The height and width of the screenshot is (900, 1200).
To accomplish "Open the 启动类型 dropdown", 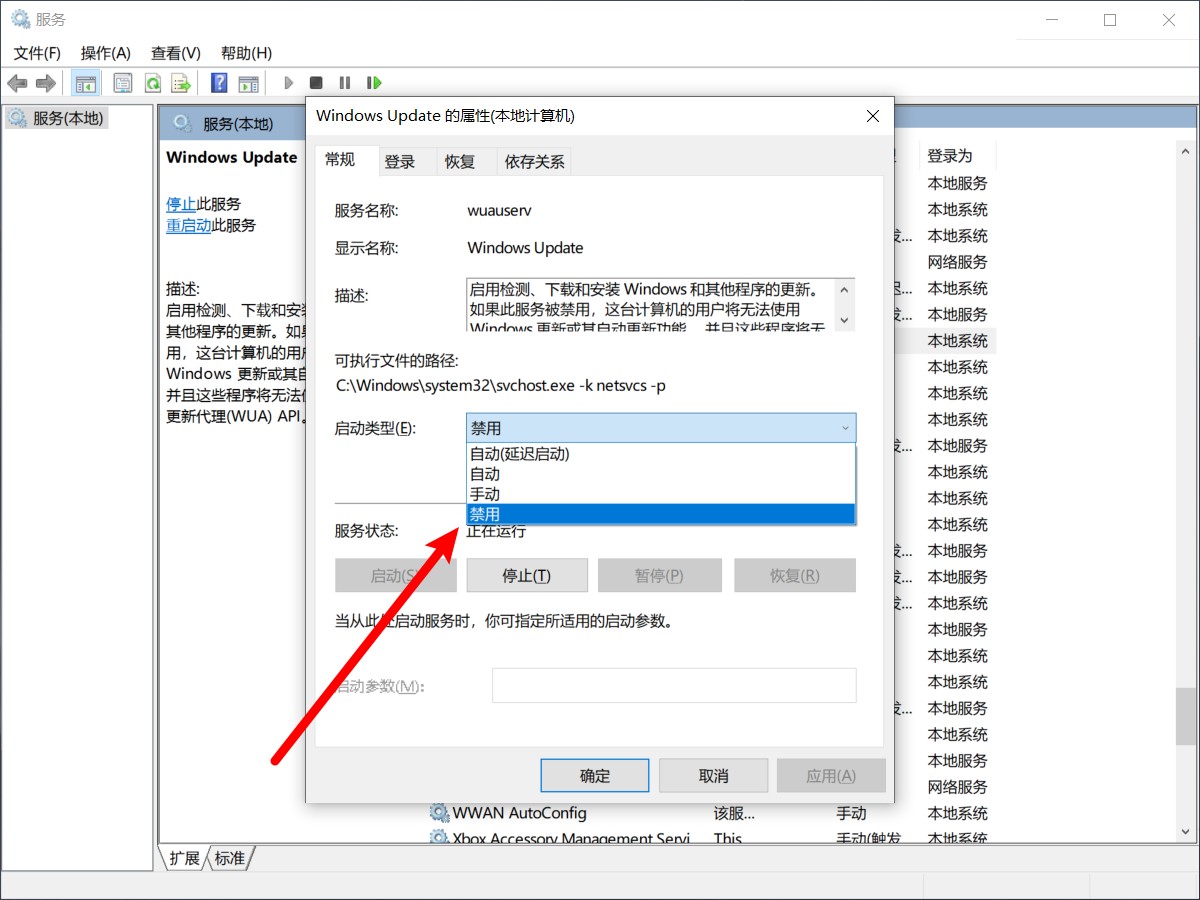I will click(x=846, y=427).
